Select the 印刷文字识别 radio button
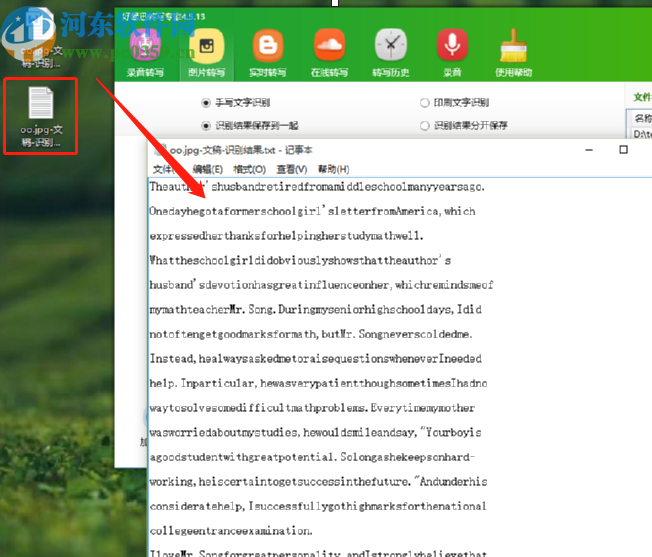This screenshot has width=652, height=557. click(425, 103)
